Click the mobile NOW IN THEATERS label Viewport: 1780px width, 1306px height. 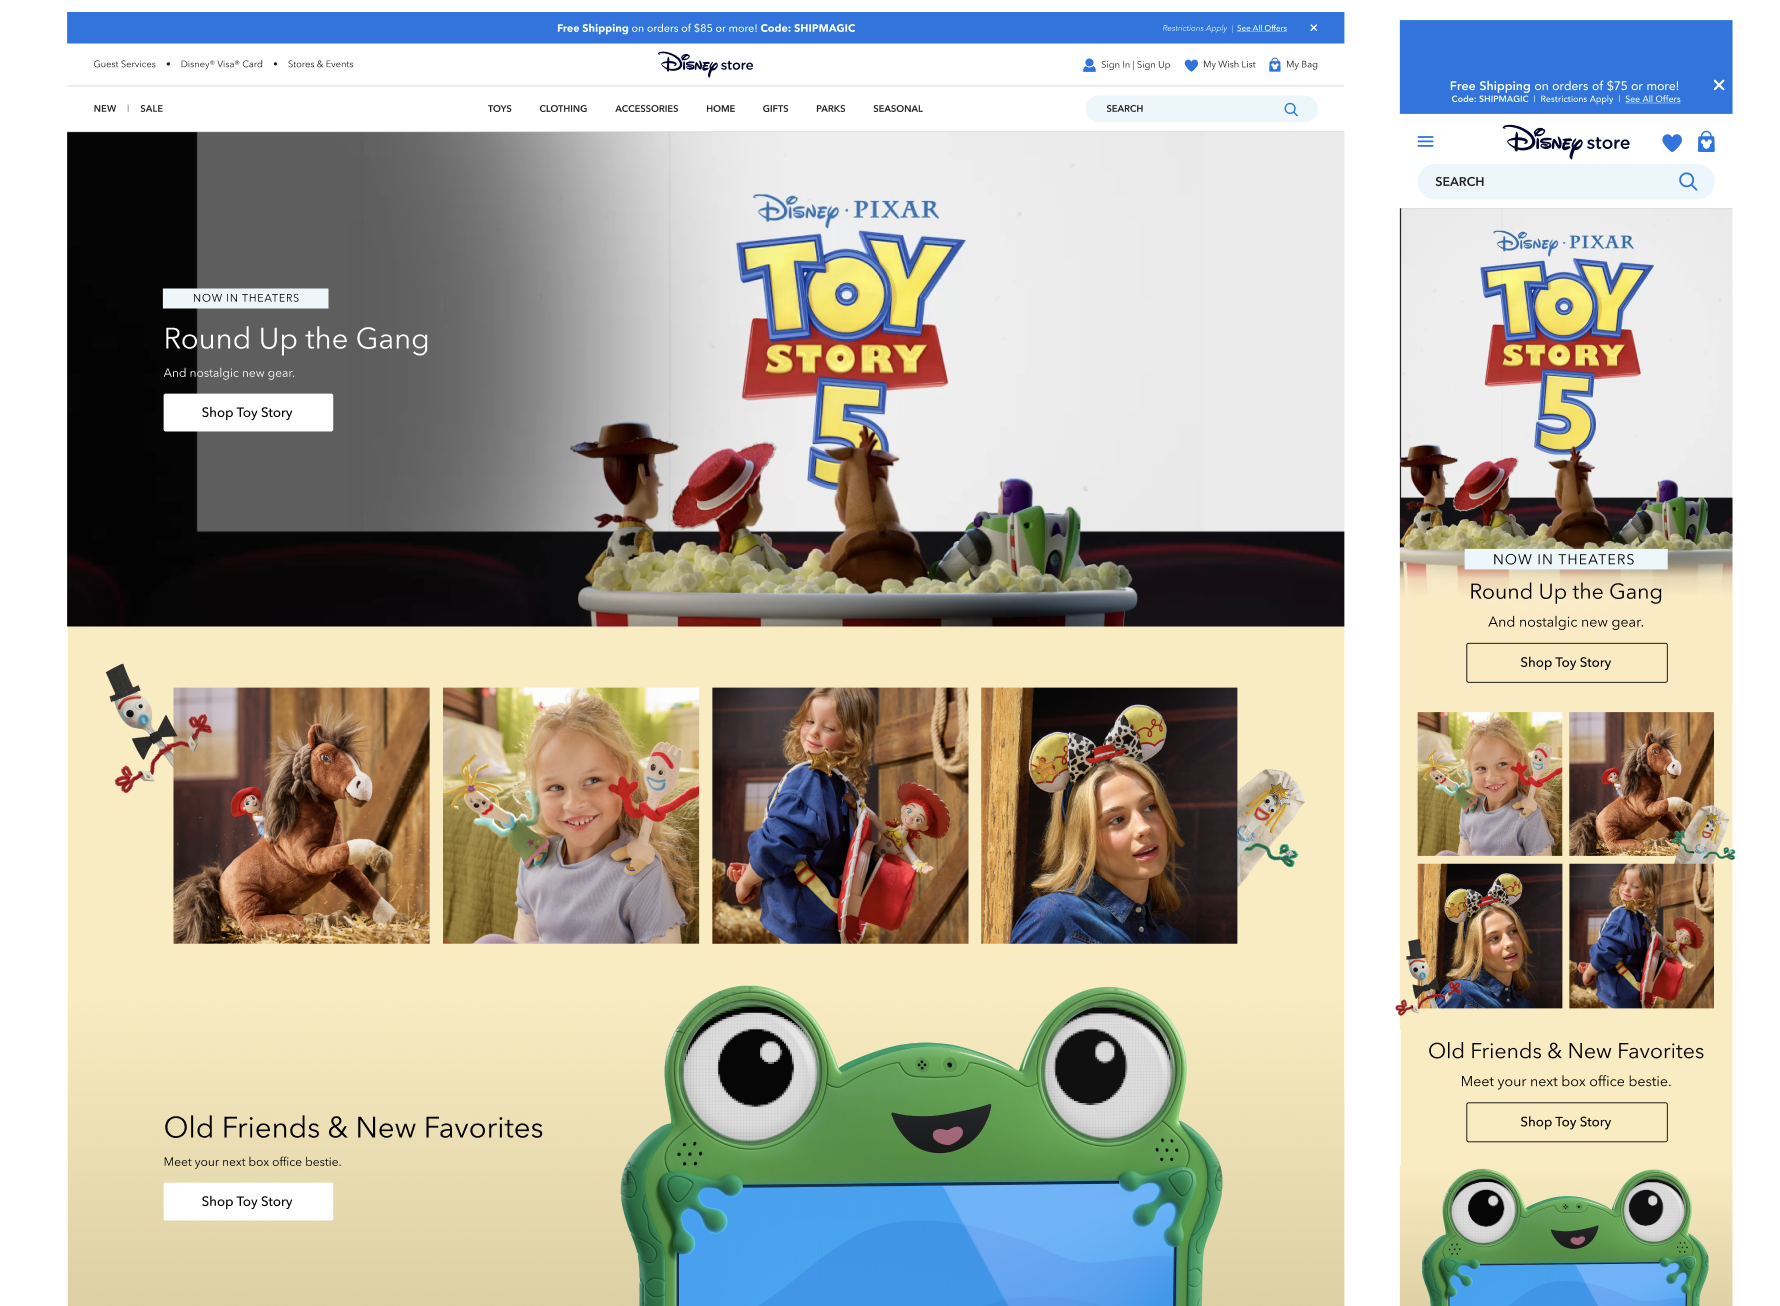[1564, 560]
